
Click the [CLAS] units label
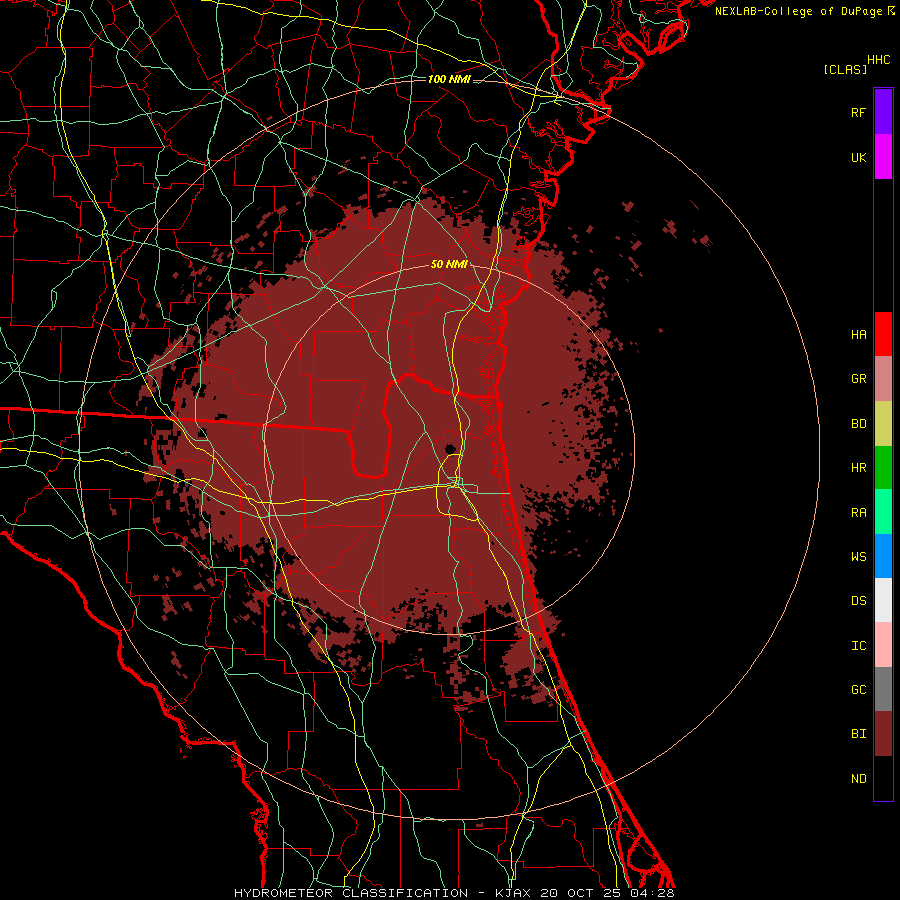tap(845, 69)
